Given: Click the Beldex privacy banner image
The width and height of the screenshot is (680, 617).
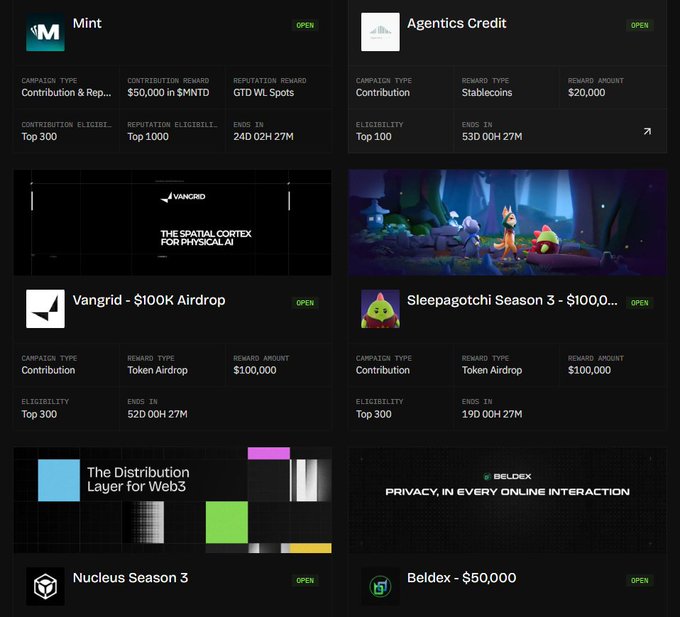Looking at the screenshot, I should click(x=507, y=500).
